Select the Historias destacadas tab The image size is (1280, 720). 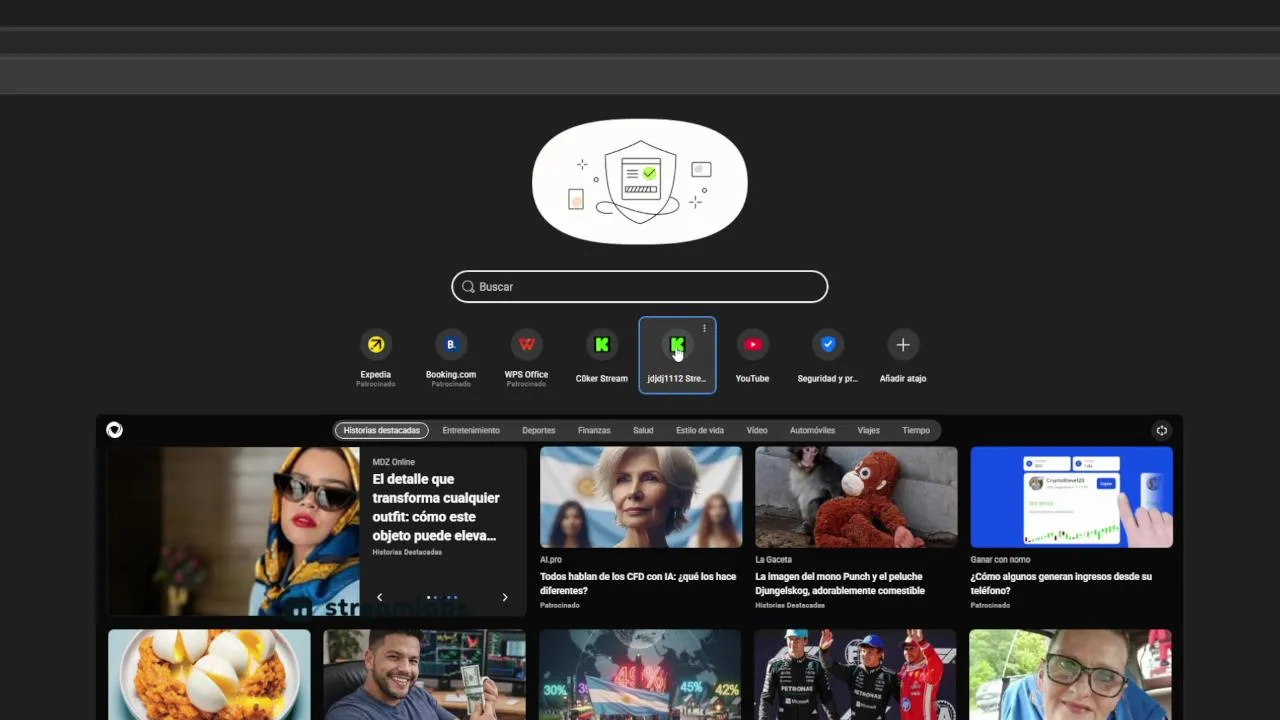pos(382,431)
